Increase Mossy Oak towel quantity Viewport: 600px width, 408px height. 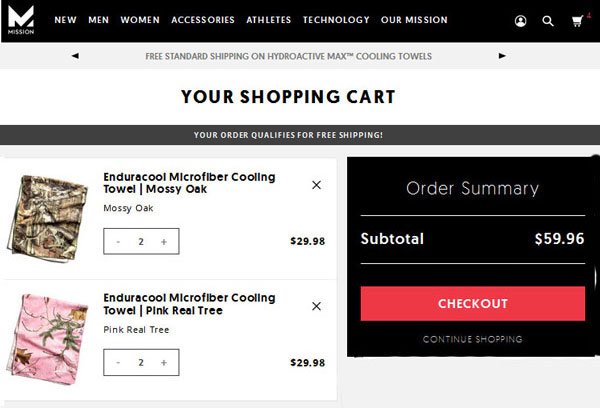[x=164, y=242]
